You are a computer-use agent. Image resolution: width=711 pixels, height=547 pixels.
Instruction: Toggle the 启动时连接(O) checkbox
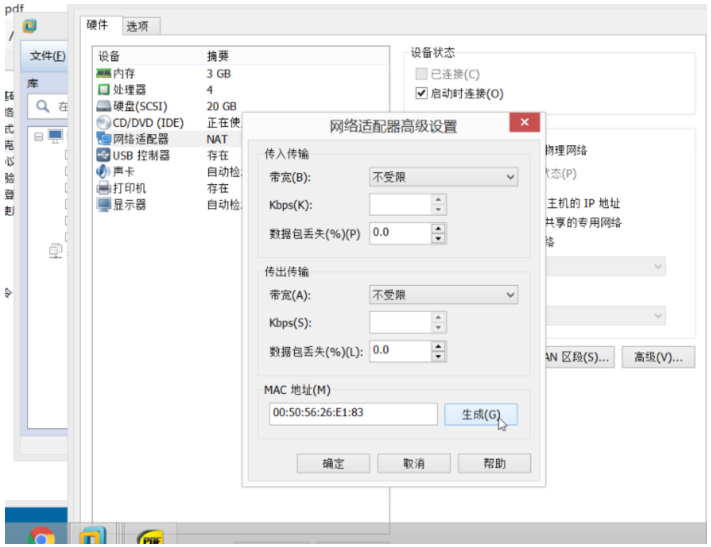[x=421, y=93]
